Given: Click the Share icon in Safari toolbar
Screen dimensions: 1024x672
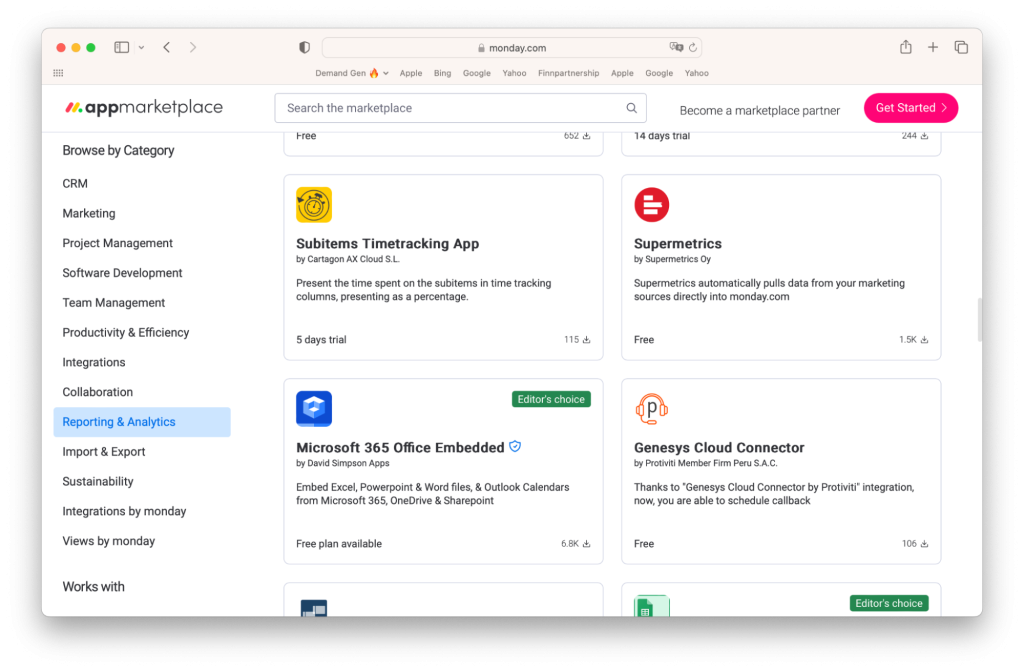Looking at the screenshot, I should pyautogui.click(x=906, y=47).
